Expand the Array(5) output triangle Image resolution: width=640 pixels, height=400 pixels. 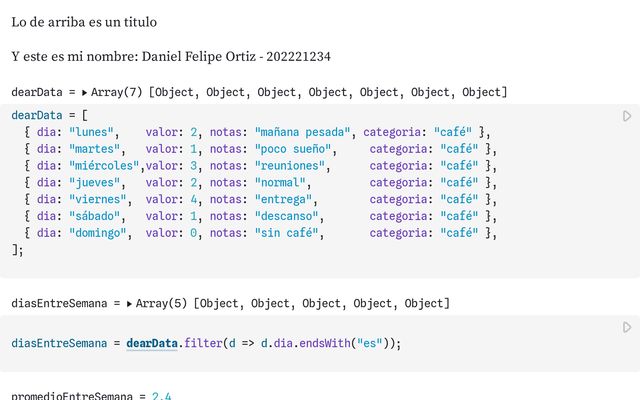pyautogui.click(x=129, y=304)
